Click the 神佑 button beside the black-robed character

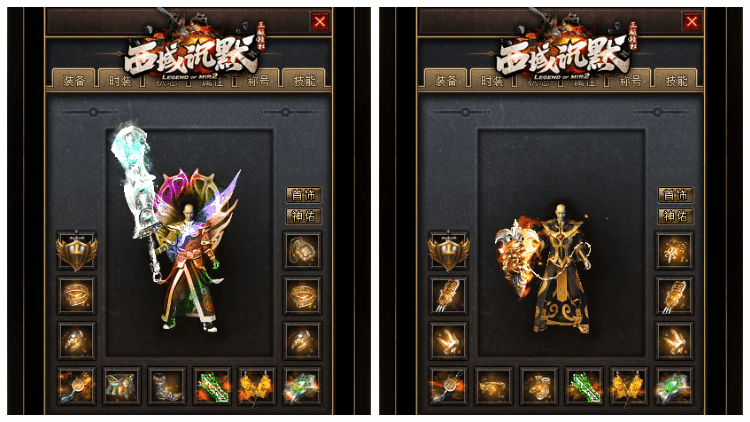pyautogui.click(x=675, y=216)
